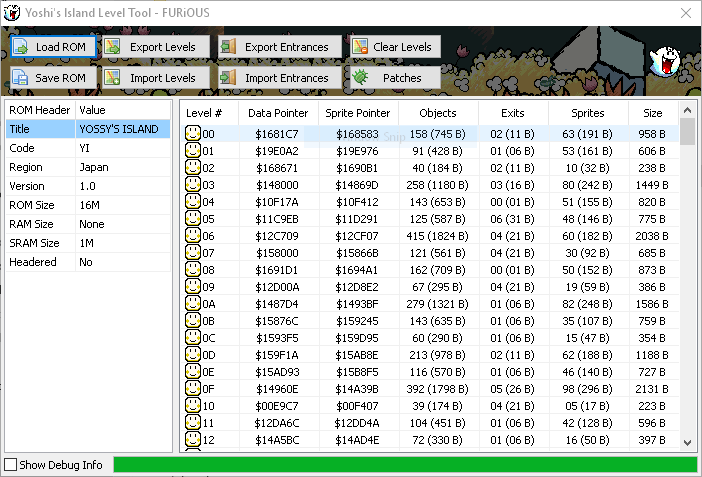
Task: Select the Code row in ROM Header
Action: pyautogui.click(x=88, y=148)
